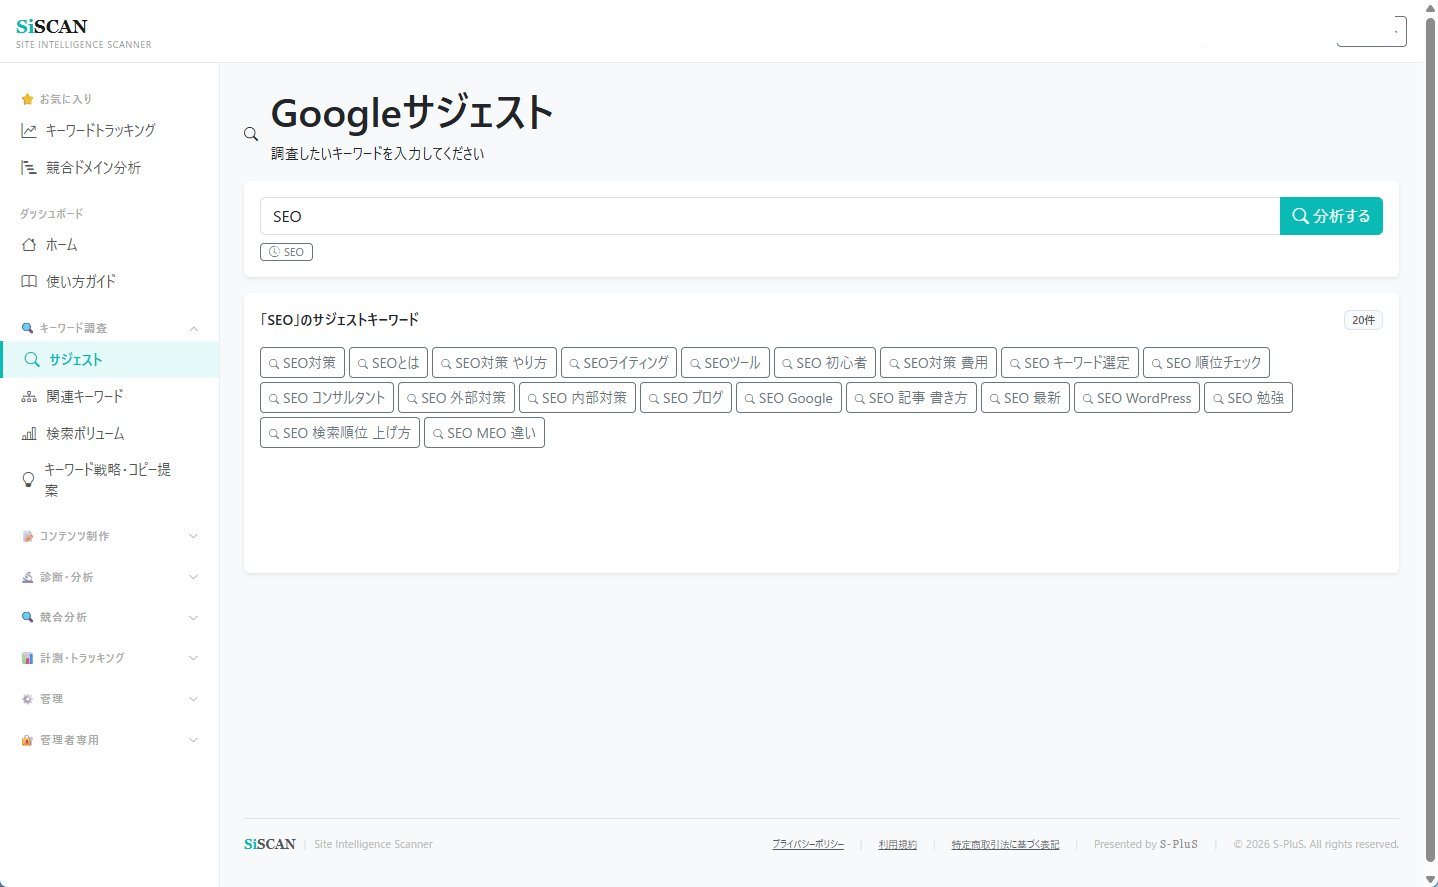1438x887 pixels.
Task: Click the keyword search input field
Action: tap(770, 216)
